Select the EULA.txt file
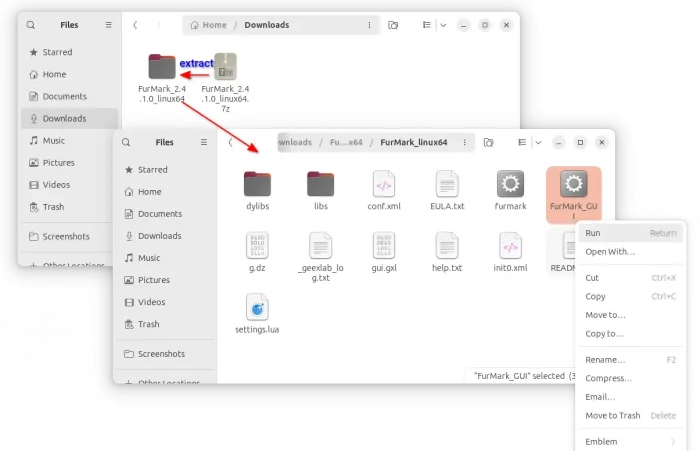Screen dimensions: 700x451 pos(447,190)
